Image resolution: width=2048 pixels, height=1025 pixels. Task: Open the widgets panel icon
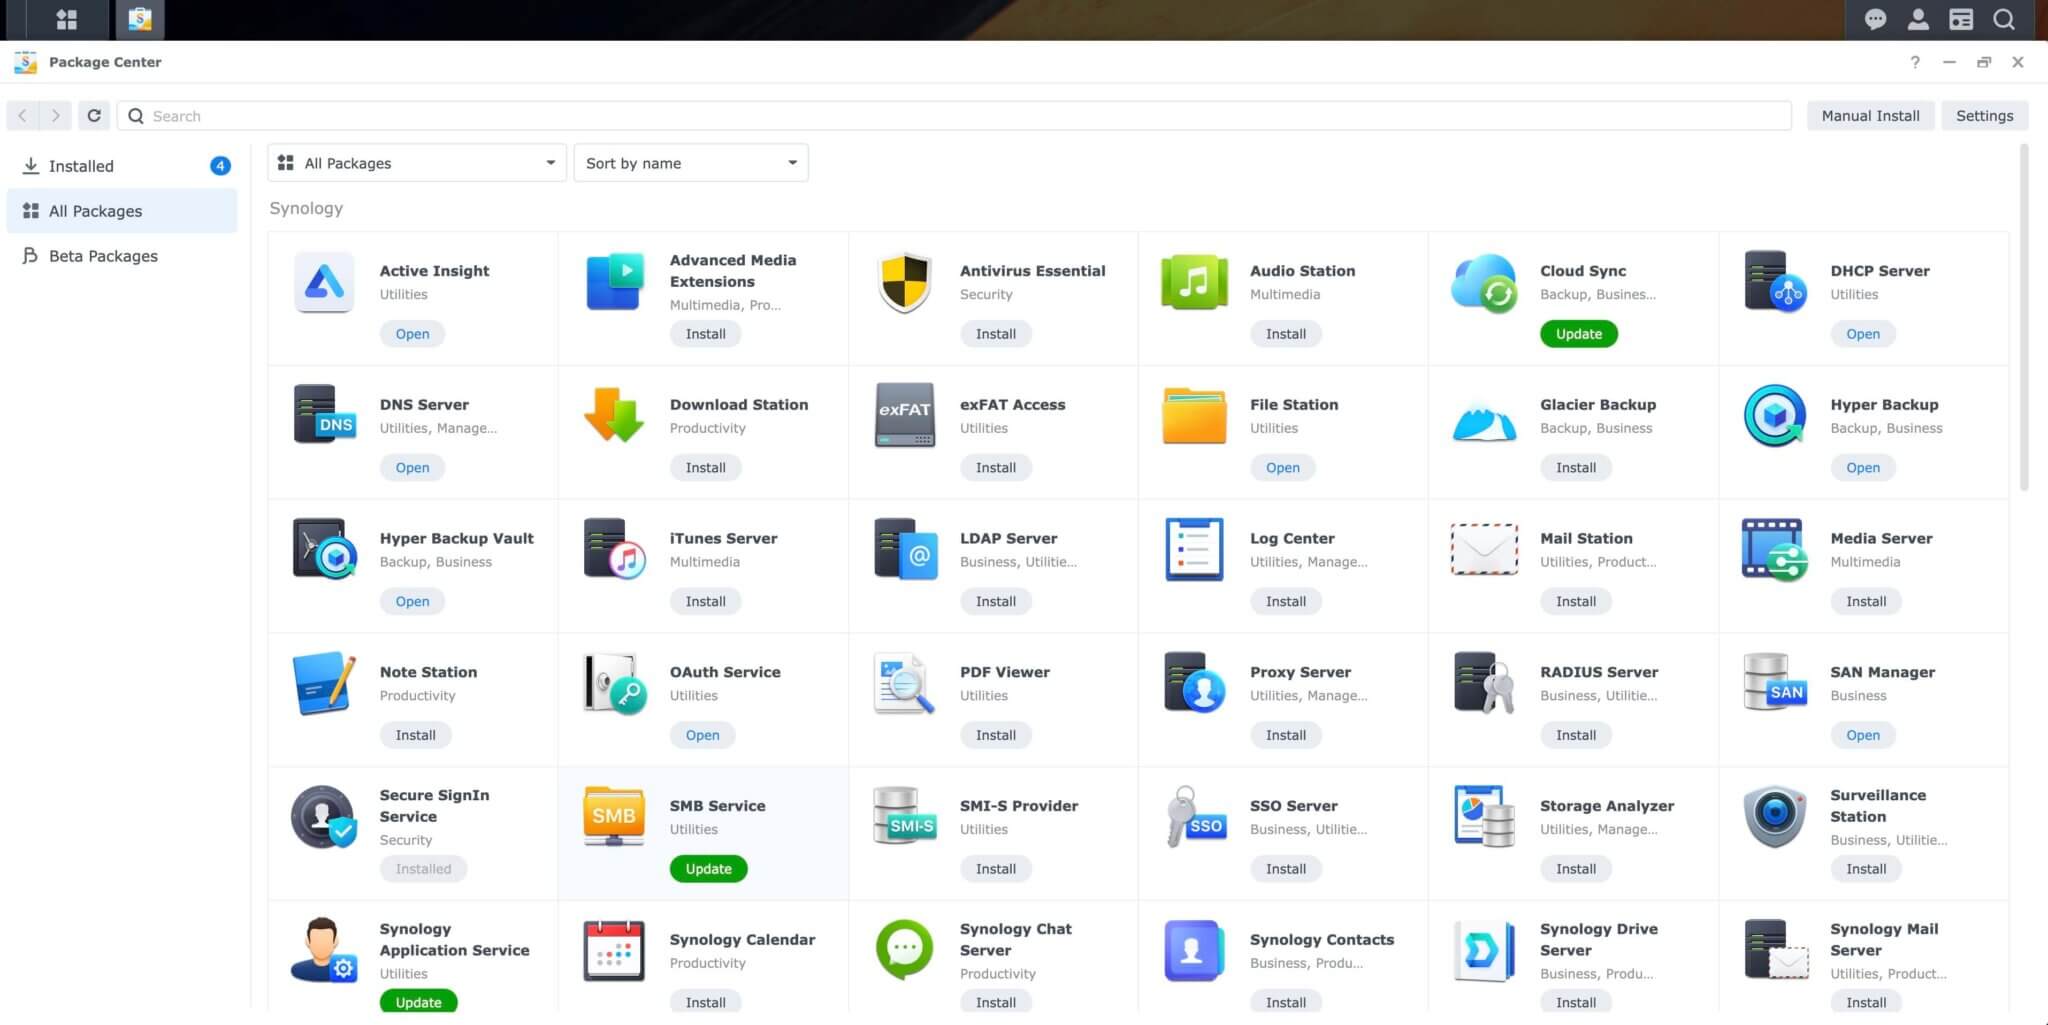(1961, 19)
